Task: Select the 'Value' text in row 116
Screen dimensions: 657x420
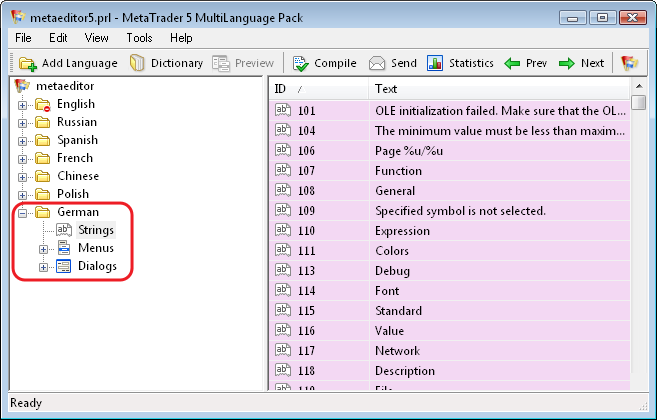Action: [x=389, y=331]
